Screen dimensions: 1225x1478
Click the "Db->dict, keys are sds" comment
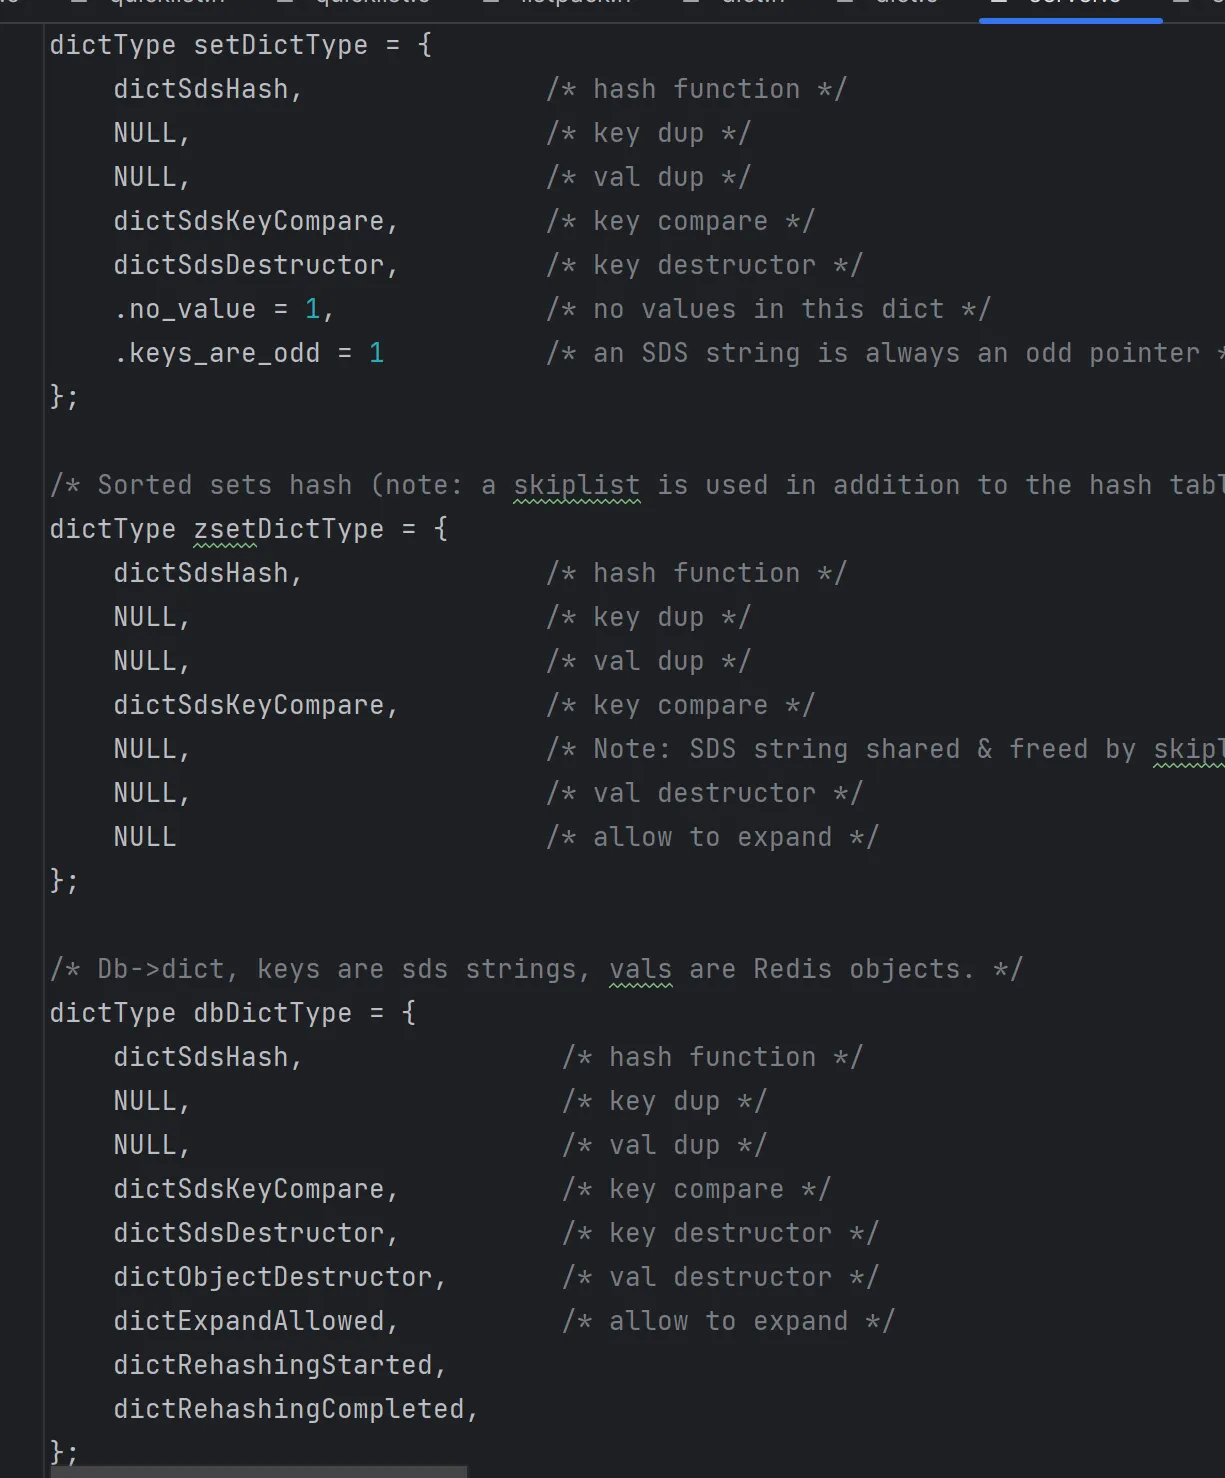point(535,969)
